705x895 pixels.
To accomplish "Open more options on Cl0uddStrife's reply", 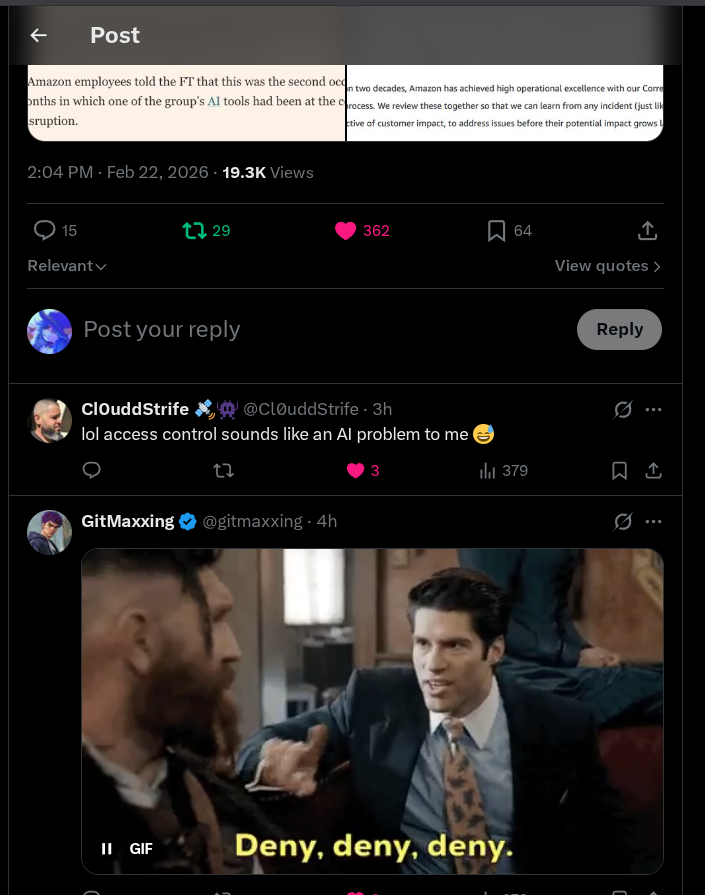I will click(x=653, y=410).
